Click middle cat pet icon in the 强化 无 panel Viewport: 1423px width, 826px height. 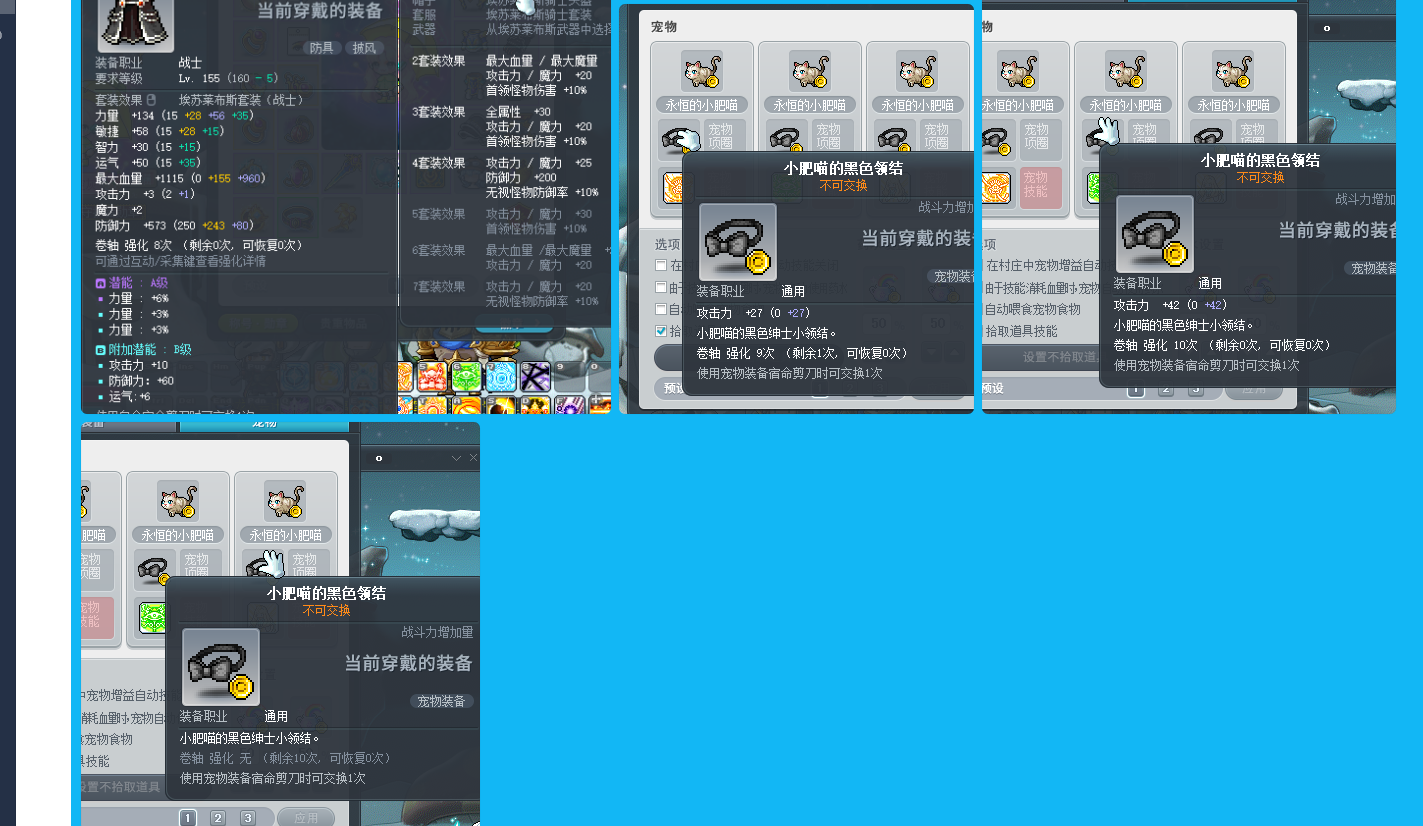177,501
